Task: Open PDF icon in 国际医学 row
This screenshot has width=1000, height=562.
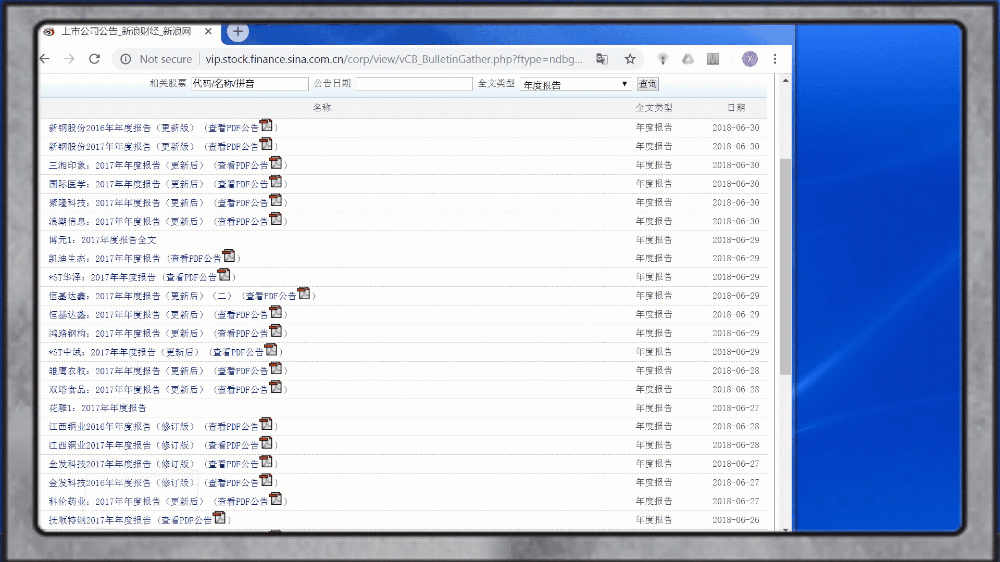Action: coord(276,181)
